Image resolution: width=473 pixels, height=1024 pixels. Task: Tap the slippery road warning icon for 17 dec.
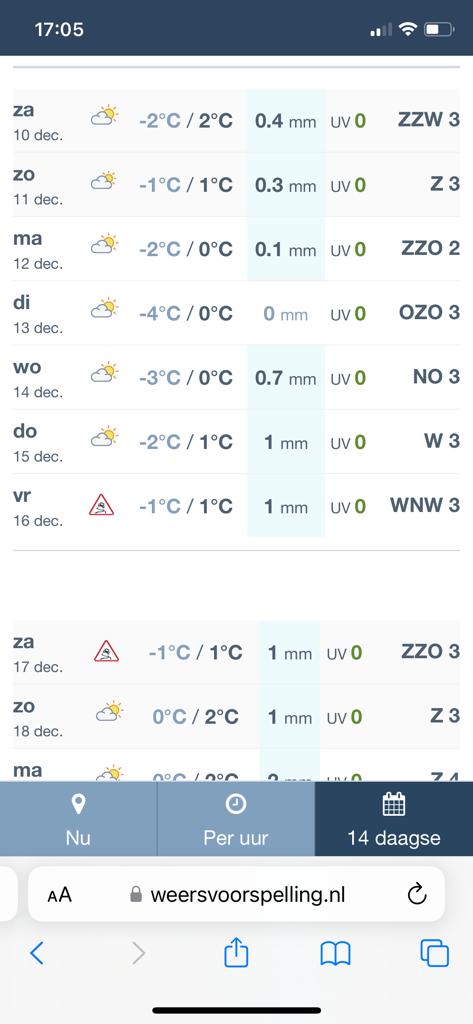[106, 651]
